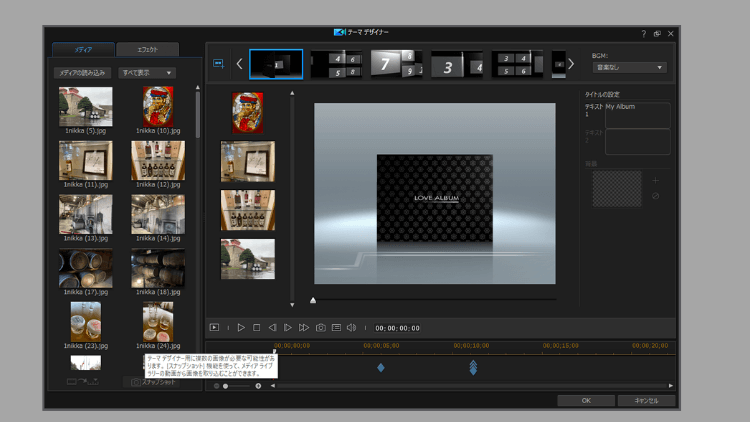Open the BGM dropdown
The height and width of the screenshot is (422, 750).
630,68
